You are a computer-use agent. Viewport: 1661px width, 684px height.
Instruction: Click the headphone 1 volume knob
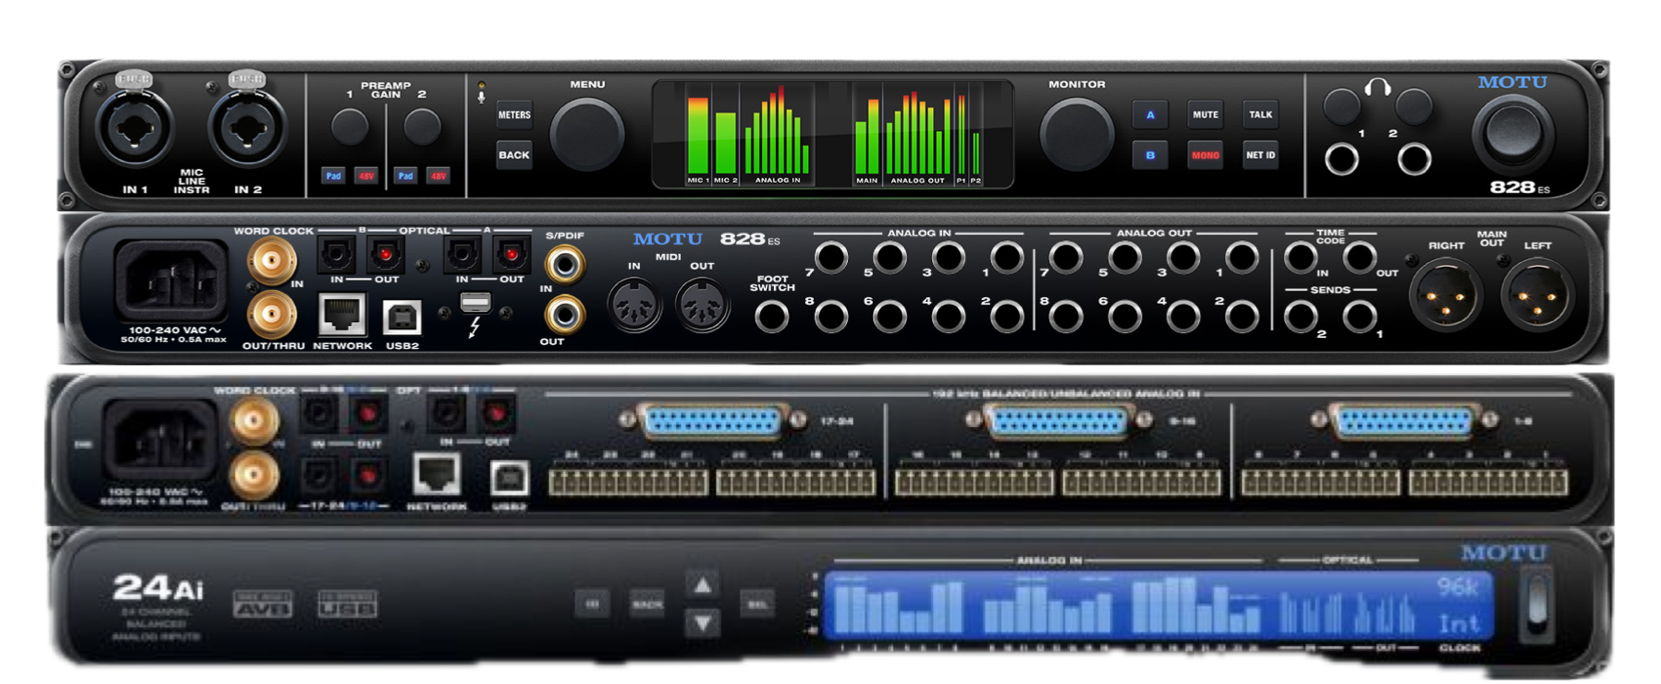(x=1342, y=105)
